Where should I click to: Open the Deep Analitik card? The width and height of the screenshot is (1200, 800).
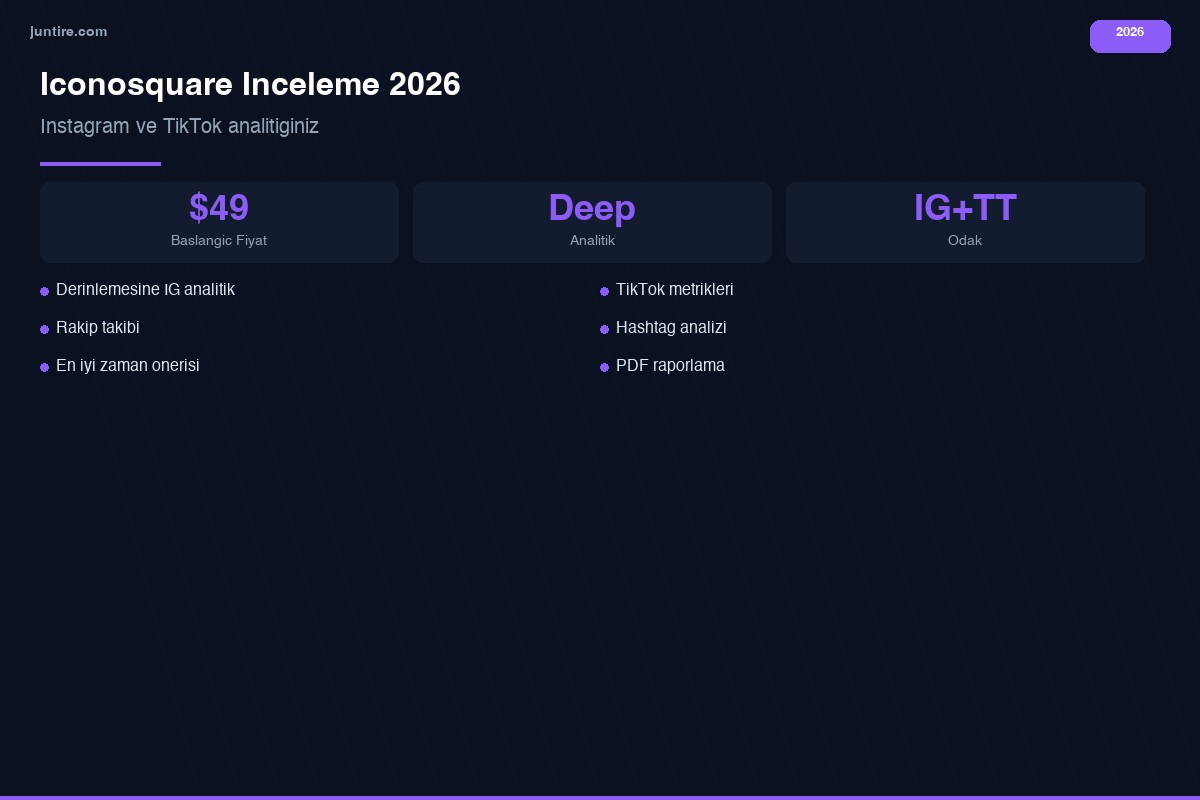[592, 222]
